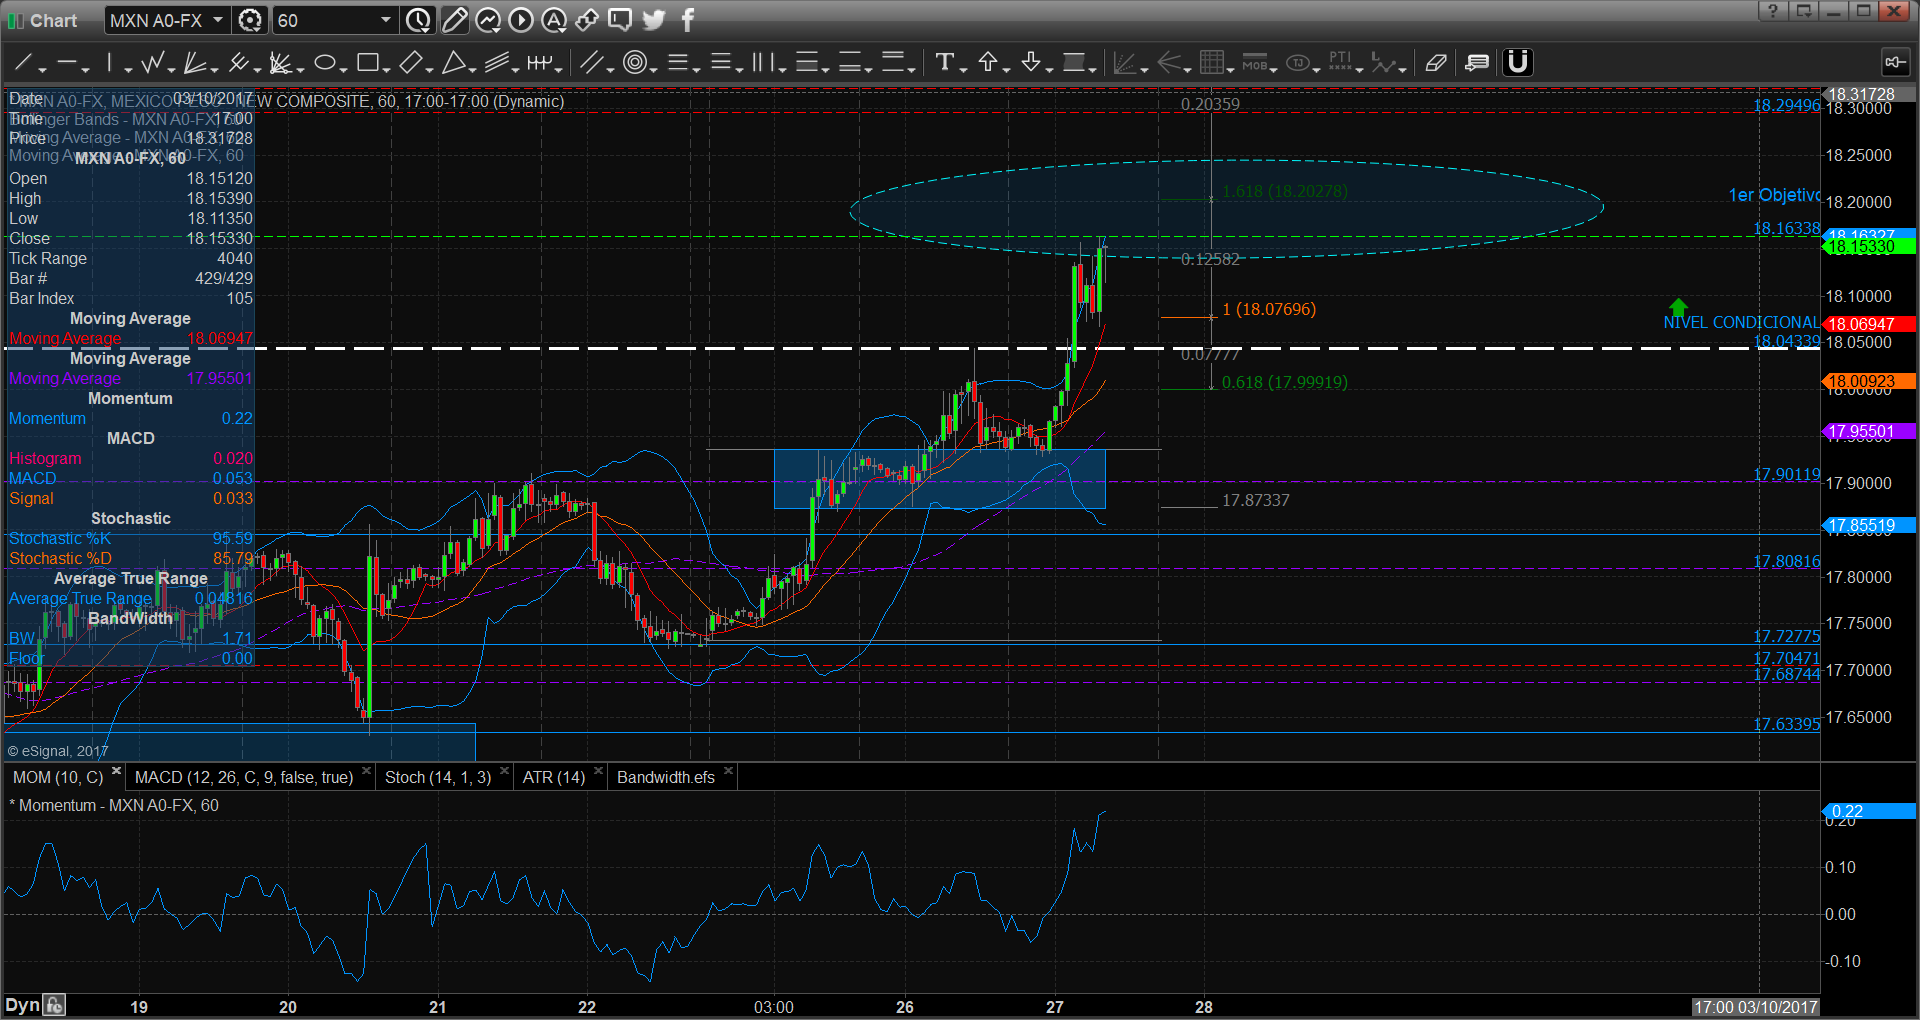Image resolution: width=1920 pixels, height=1020 pixels.
Task: Click the '0.618 (17.99919)' Fibonacci label
Action: 1284,382
